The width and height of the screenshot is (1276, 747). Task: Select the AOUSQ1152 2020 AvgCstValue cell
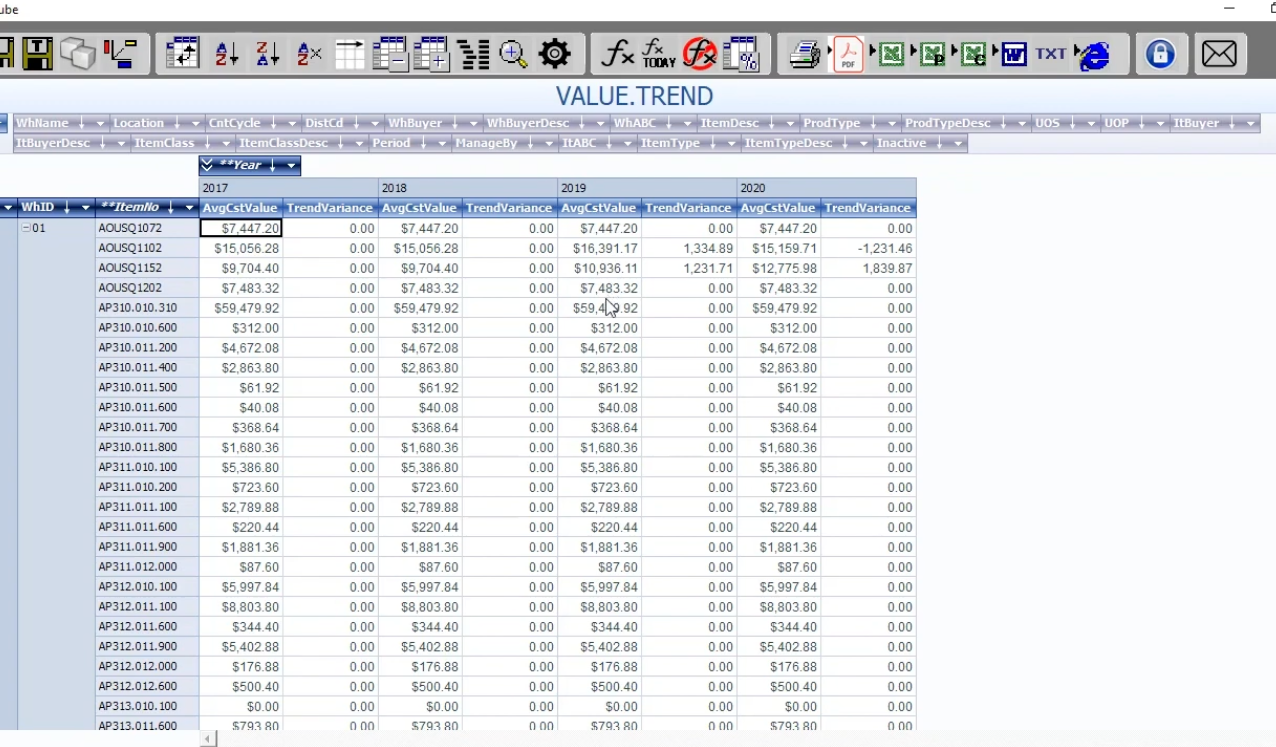point(778,268)
